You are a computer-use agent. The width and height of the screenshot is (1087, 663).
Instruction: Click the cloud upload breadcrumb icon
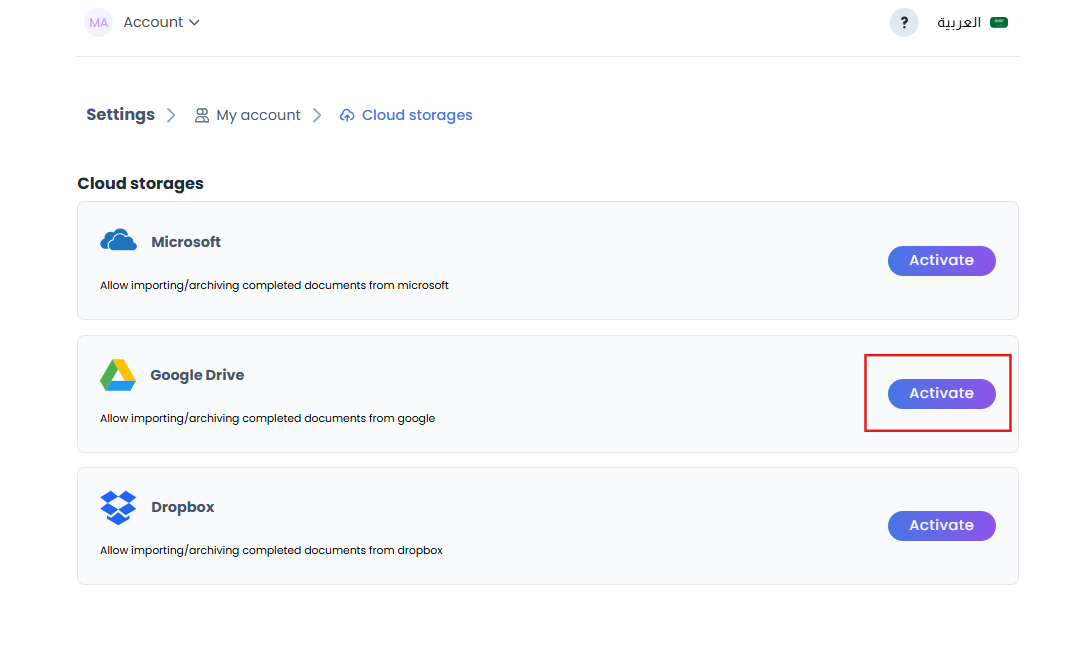coord(347,115)
